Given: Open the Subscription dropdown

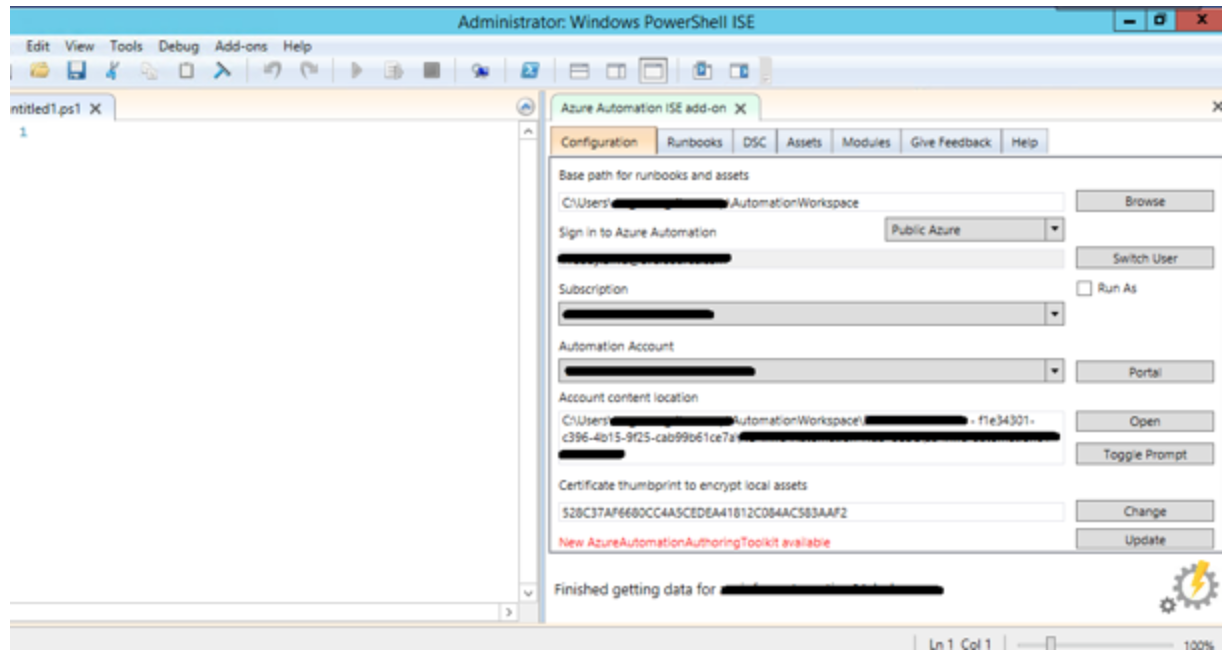Looking at the screenshot, I should click(x=810, y=314).
